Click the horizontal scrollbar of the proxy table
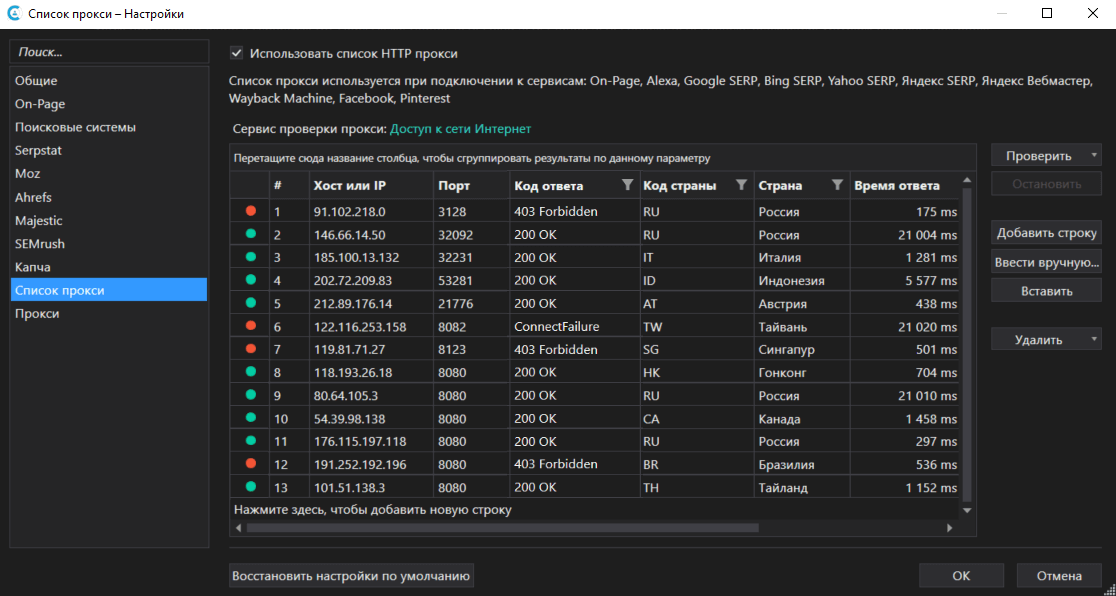Viewport: 1116px width, 596px height. (x=502, y=528)
